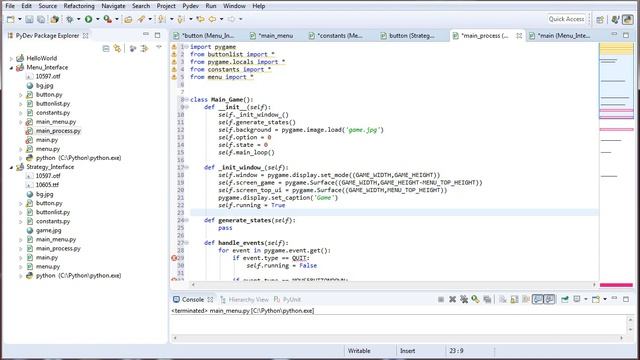Click the error marker on line 29
The height and width of the screenshot is (360, 640).
coord(174,258)
